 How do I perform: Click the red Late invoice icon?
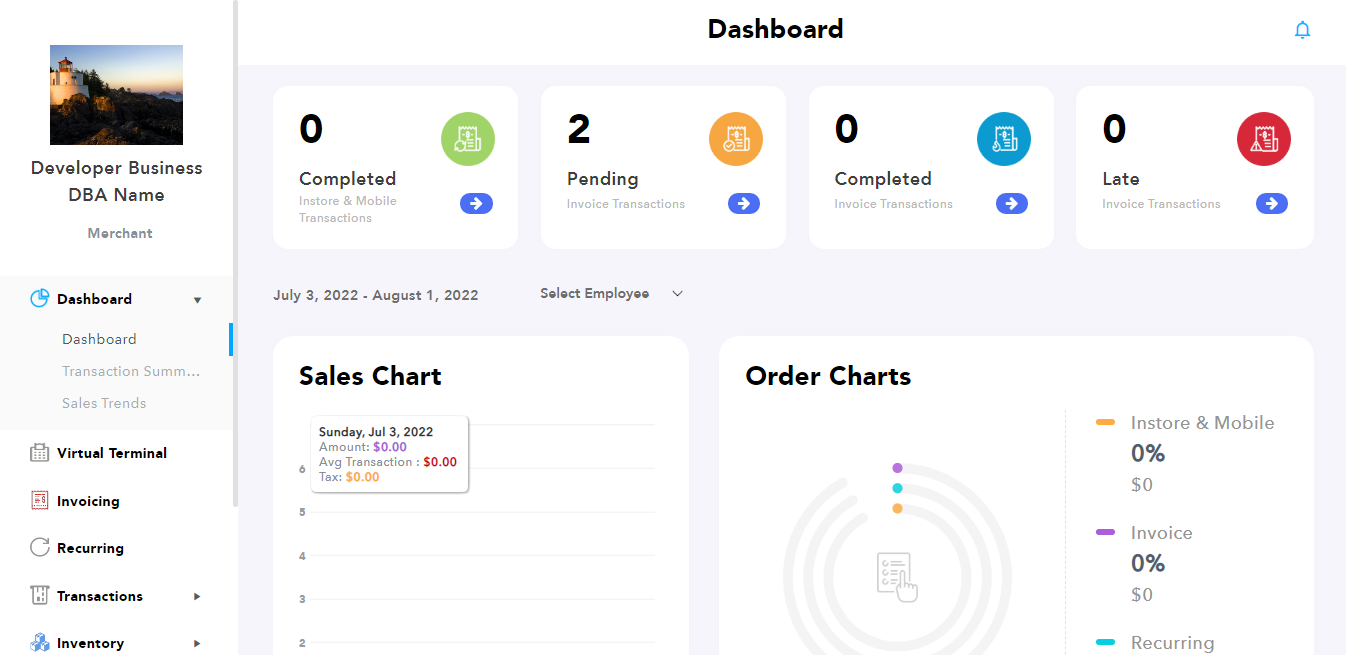point(1264,139)
